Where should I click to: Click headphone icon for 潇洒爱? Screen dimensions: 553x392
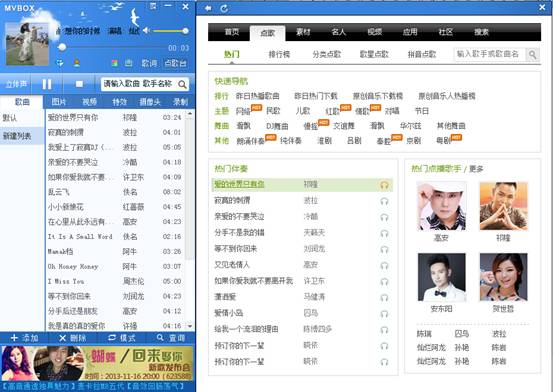click(384, 297)
